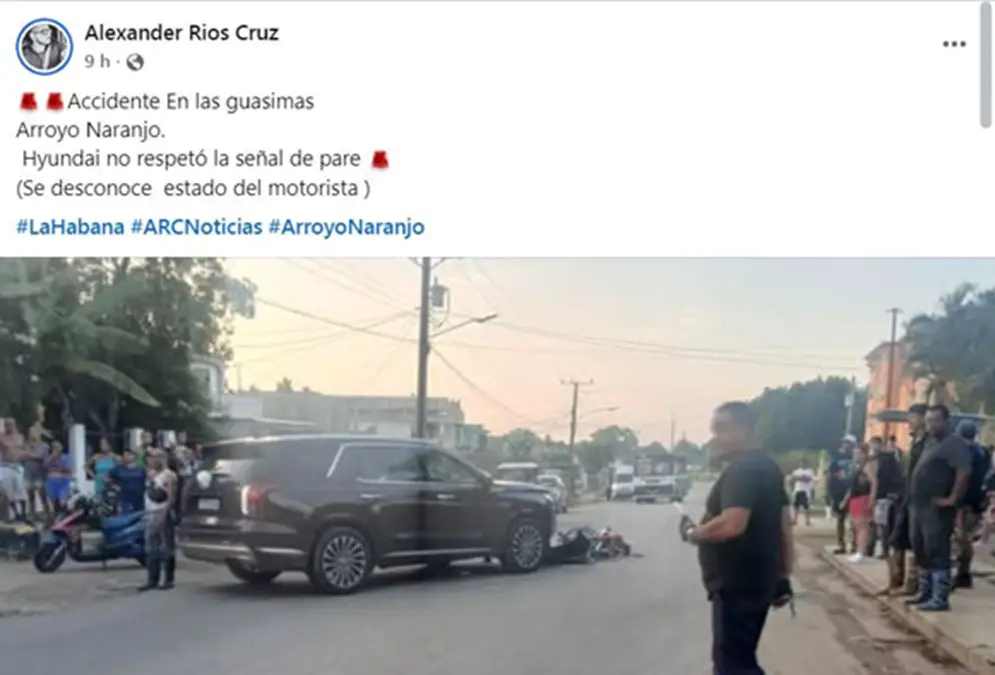Click the man in black shirt foreground
This screenshot has height=675, width=995.
(x=741, y=539)
